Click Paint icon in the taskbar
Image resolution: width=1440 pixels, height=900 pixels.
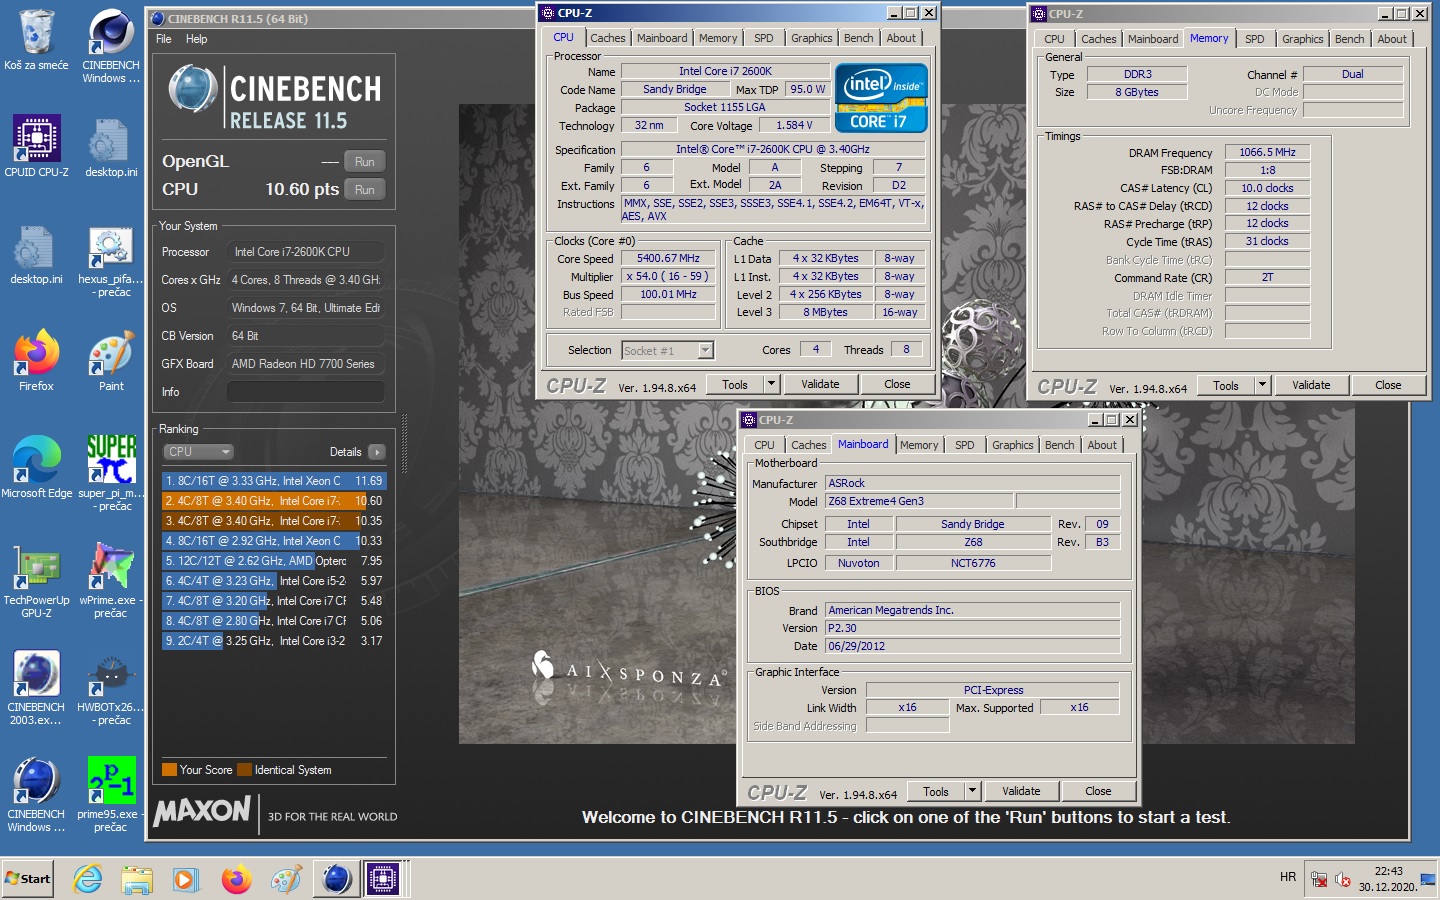[286, 879]
